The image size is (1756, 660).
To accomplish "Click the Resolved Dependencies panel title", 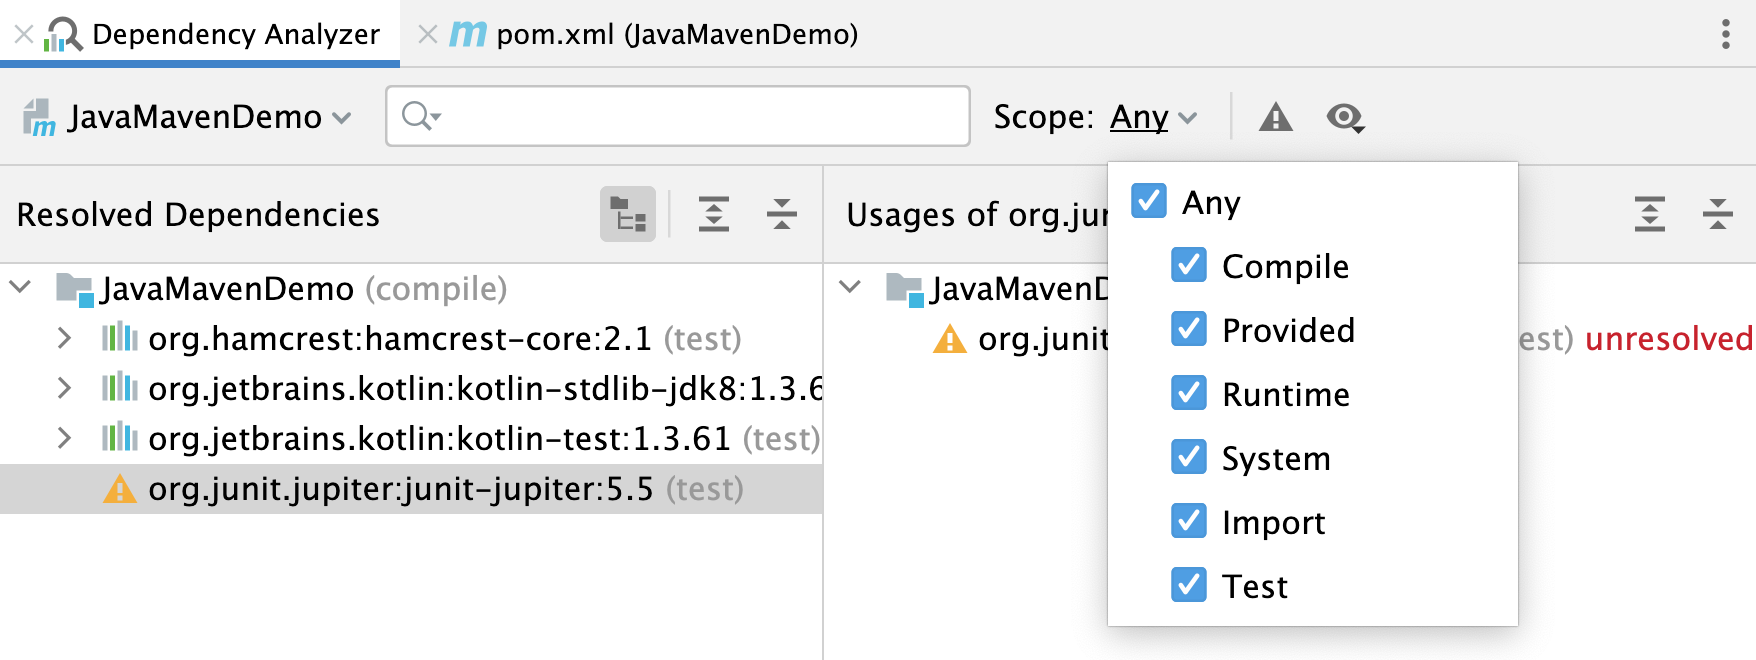I will coord(198,214).
